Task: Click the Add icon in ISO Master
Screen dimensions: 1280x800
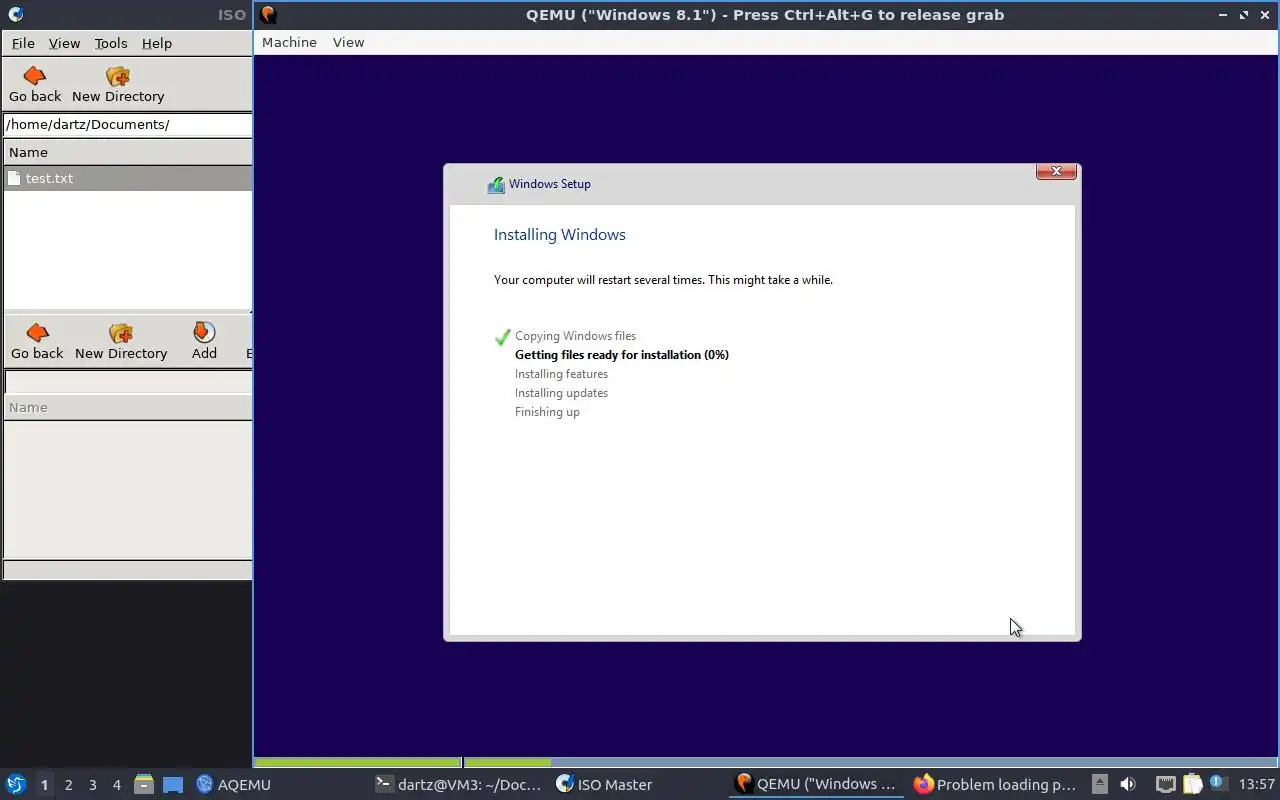Action: pos(204,332)
